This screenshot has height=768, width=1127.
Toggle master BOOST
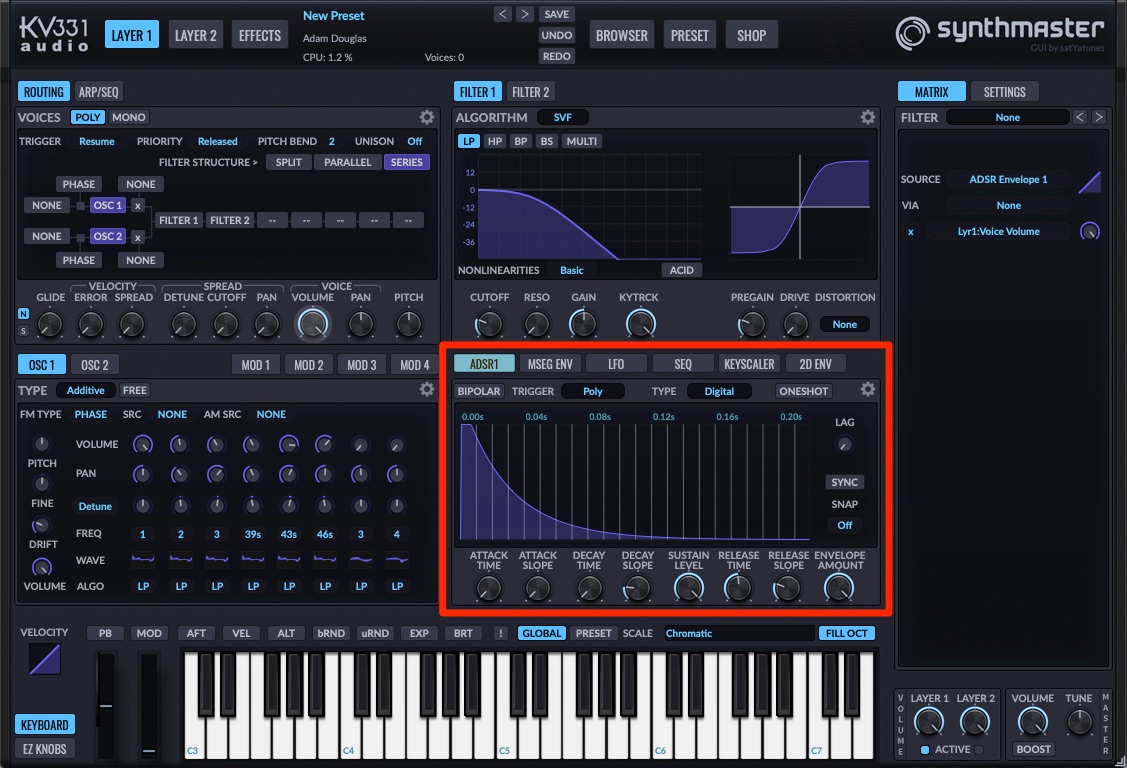[x=1034, y=749]
